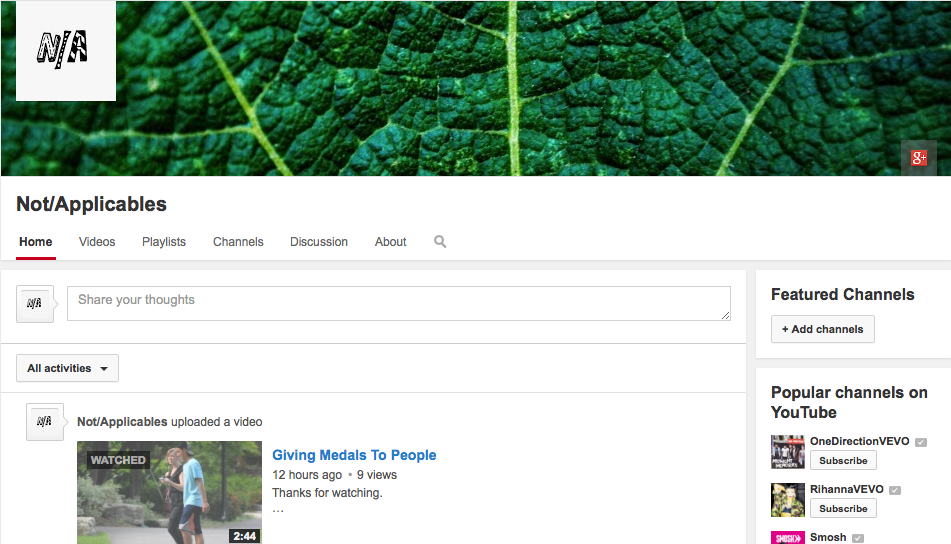Click RihannaVEVO channel name
The image size is (951, 544).
pos(847,489)
